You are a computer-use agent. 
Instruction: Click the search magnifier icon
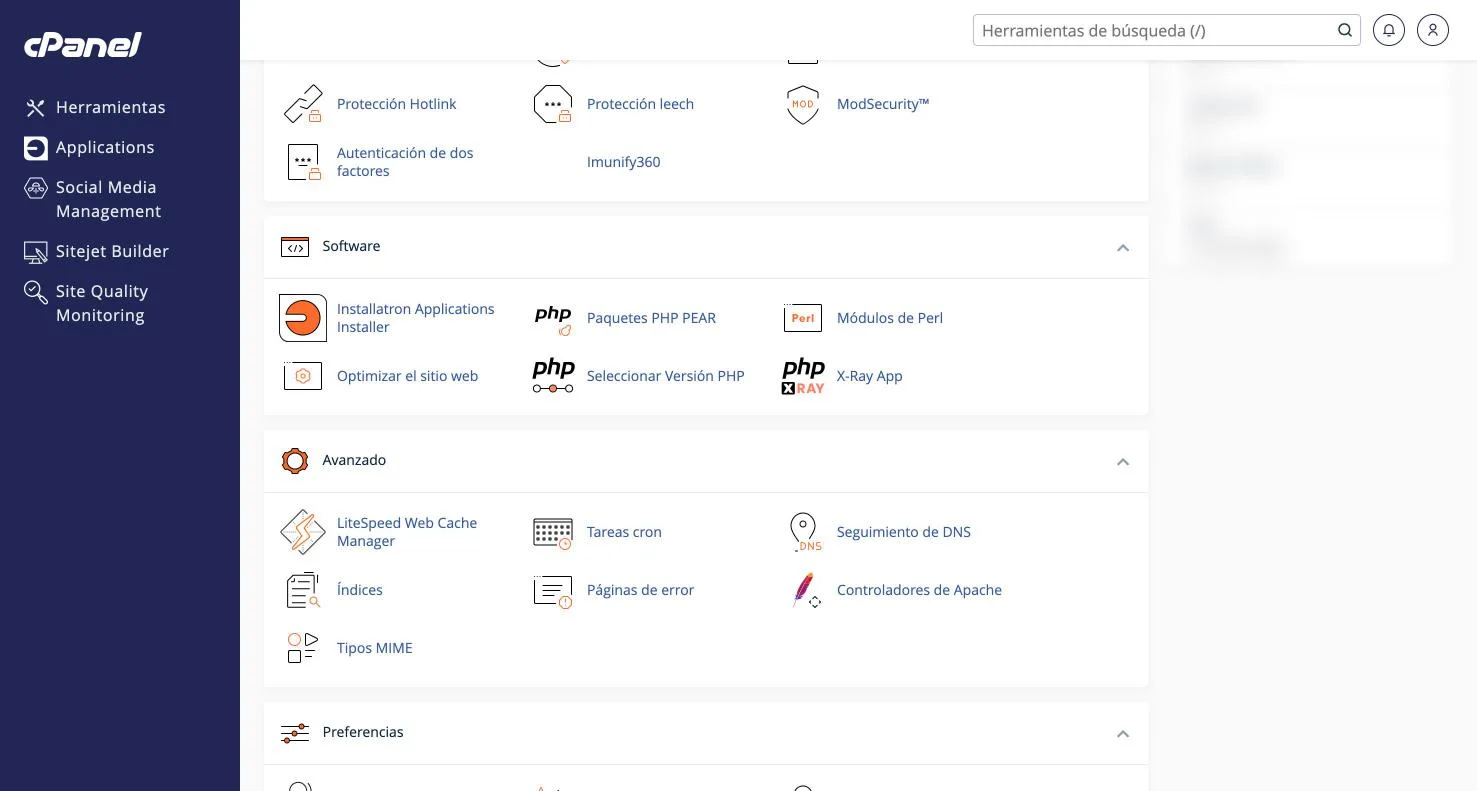(x=1345, y=30)
